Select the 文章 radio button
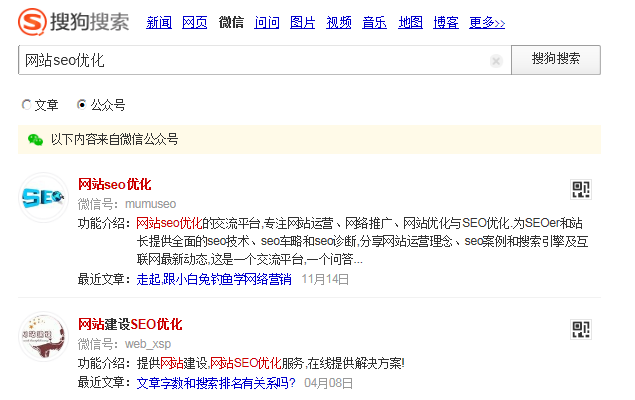Screen dimensions: 635x400 pyautogui.click(x=26, y=105)
